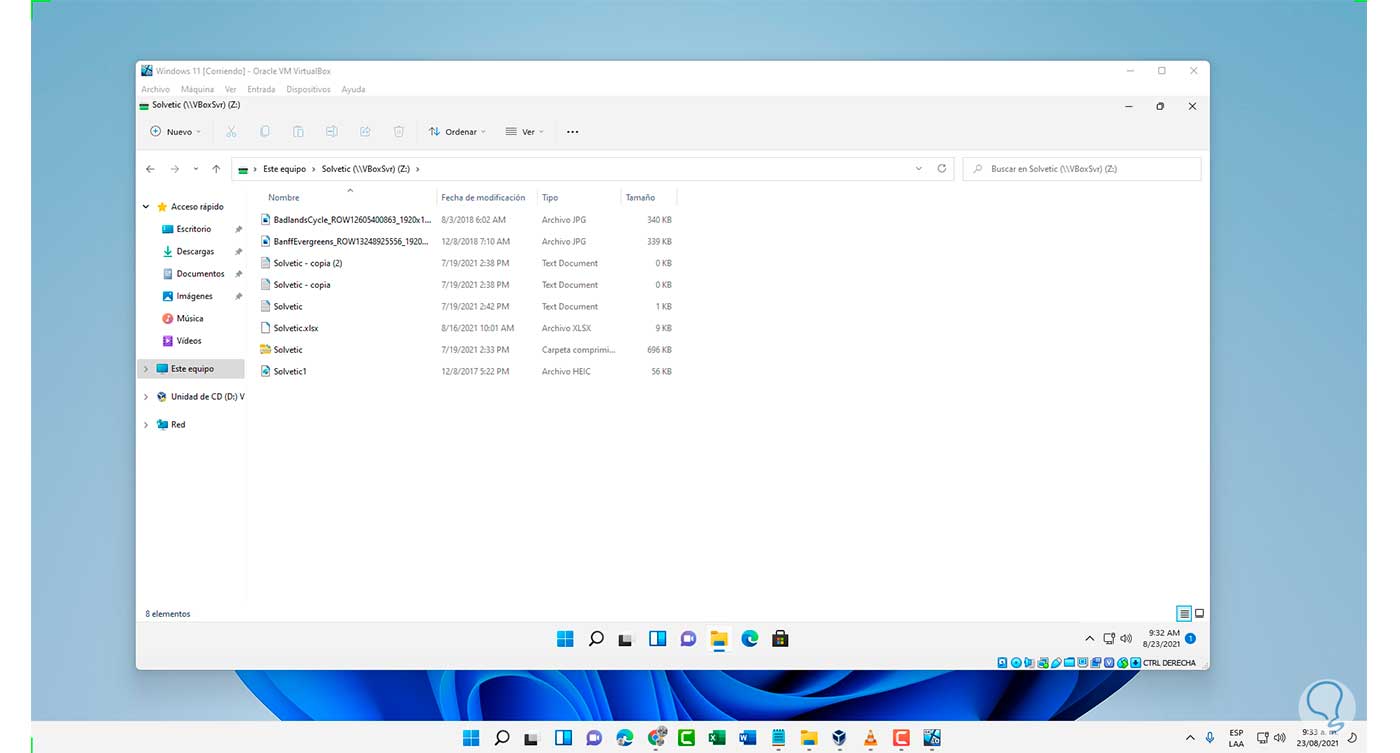Open Microsoft Store in the VM taskbar
This screenshot has width=1400, height=753.
click(780, 639)
